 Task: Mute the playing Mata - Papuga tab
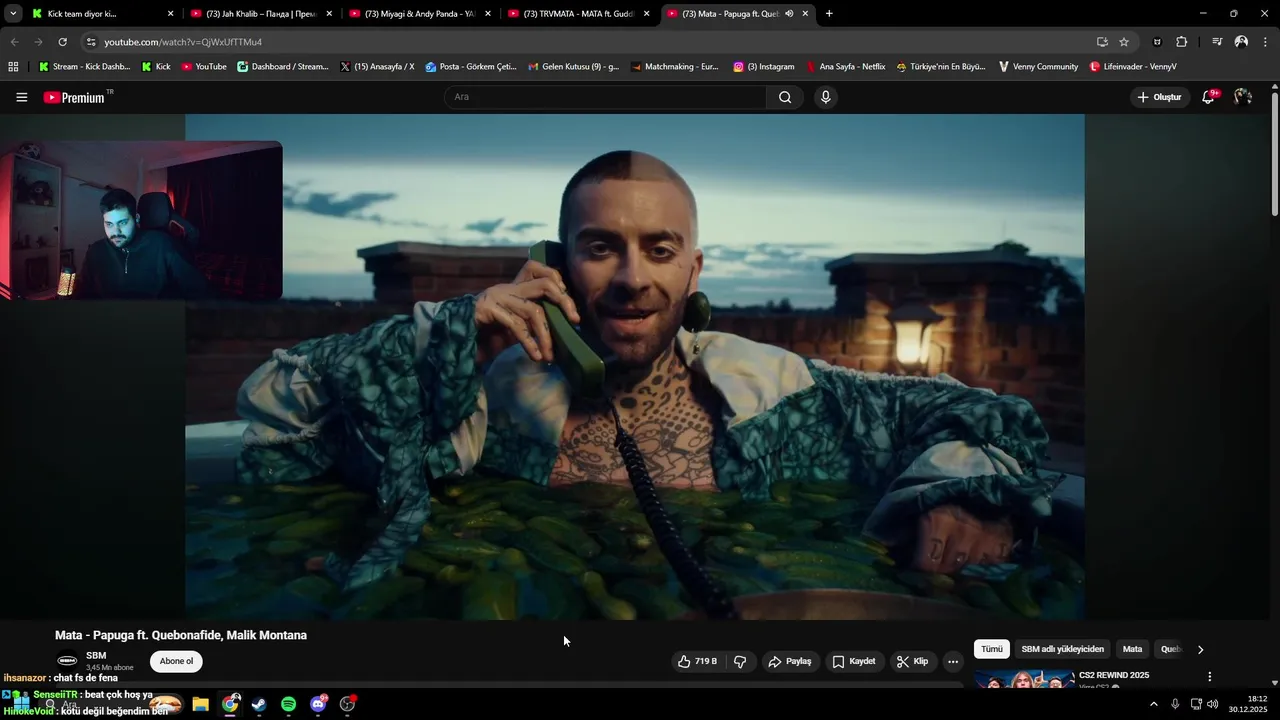point(789,14)
